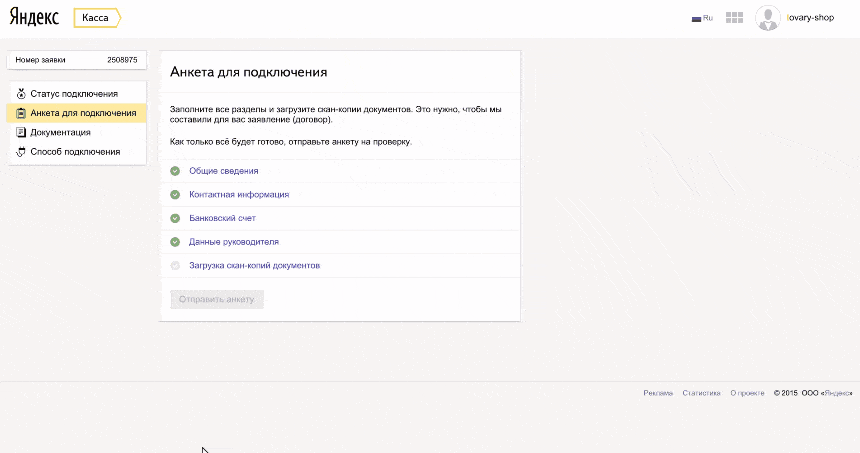Click the medal icon for Статус подключения
Image resolution: width=860 pixels, height=453 pixels.
tap(21, 94)
